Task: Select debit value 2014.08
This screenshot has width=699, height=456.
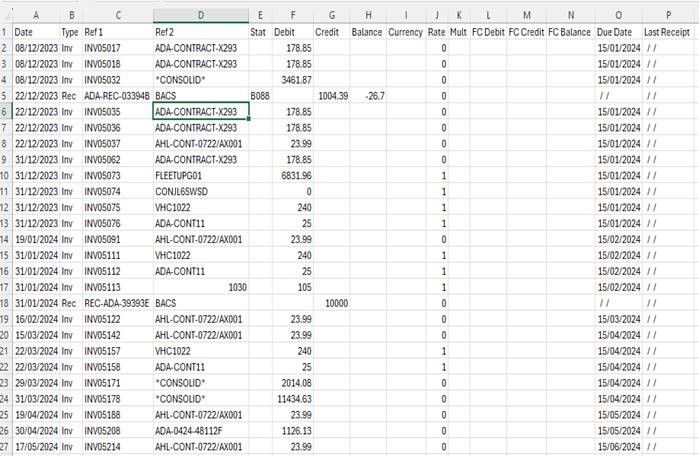Action: pyautogui.click(x=293, y=383)
